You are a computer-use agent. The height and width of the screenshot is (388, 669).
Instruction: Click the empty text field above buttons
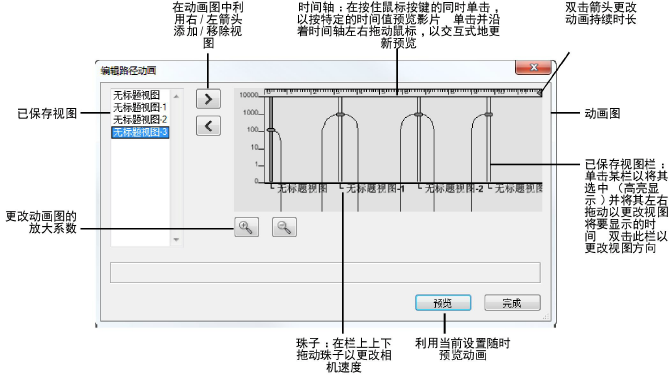(x=325, y=272)
